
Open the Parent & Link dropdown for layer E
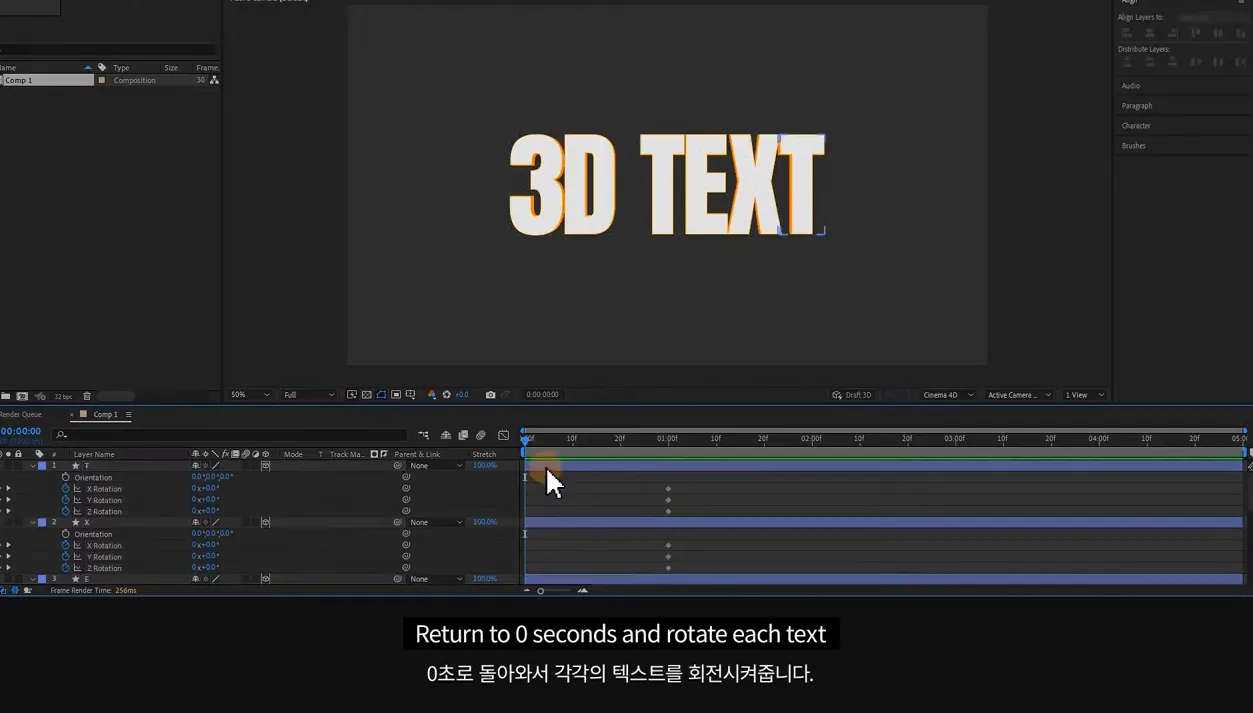click(x=436, y=579)
